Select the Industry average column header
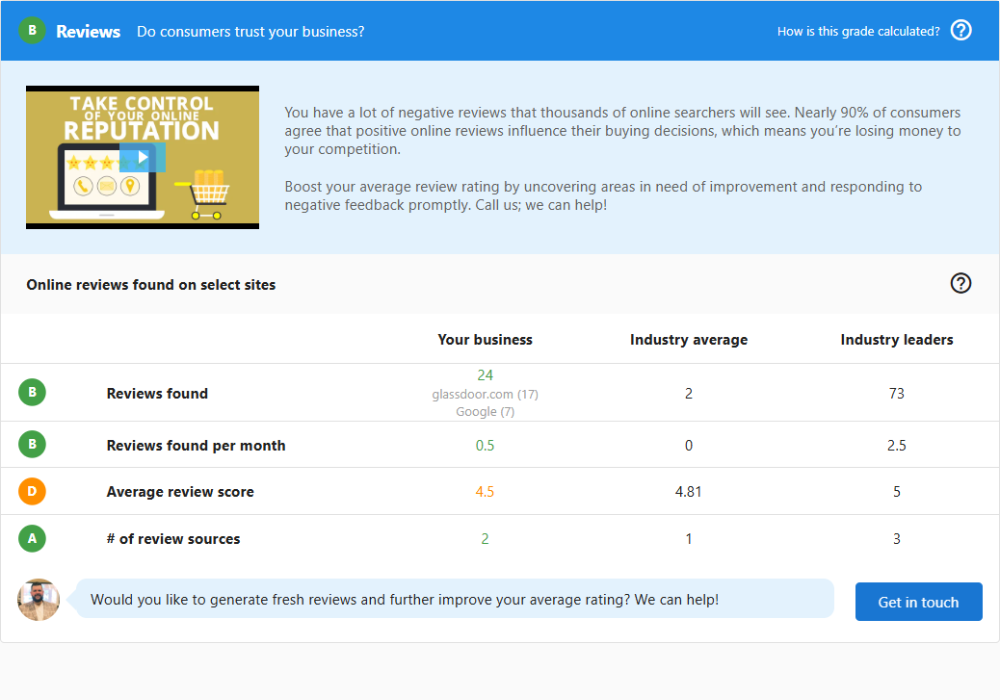This screenshot has height=700, width=1000. (688, 340)
